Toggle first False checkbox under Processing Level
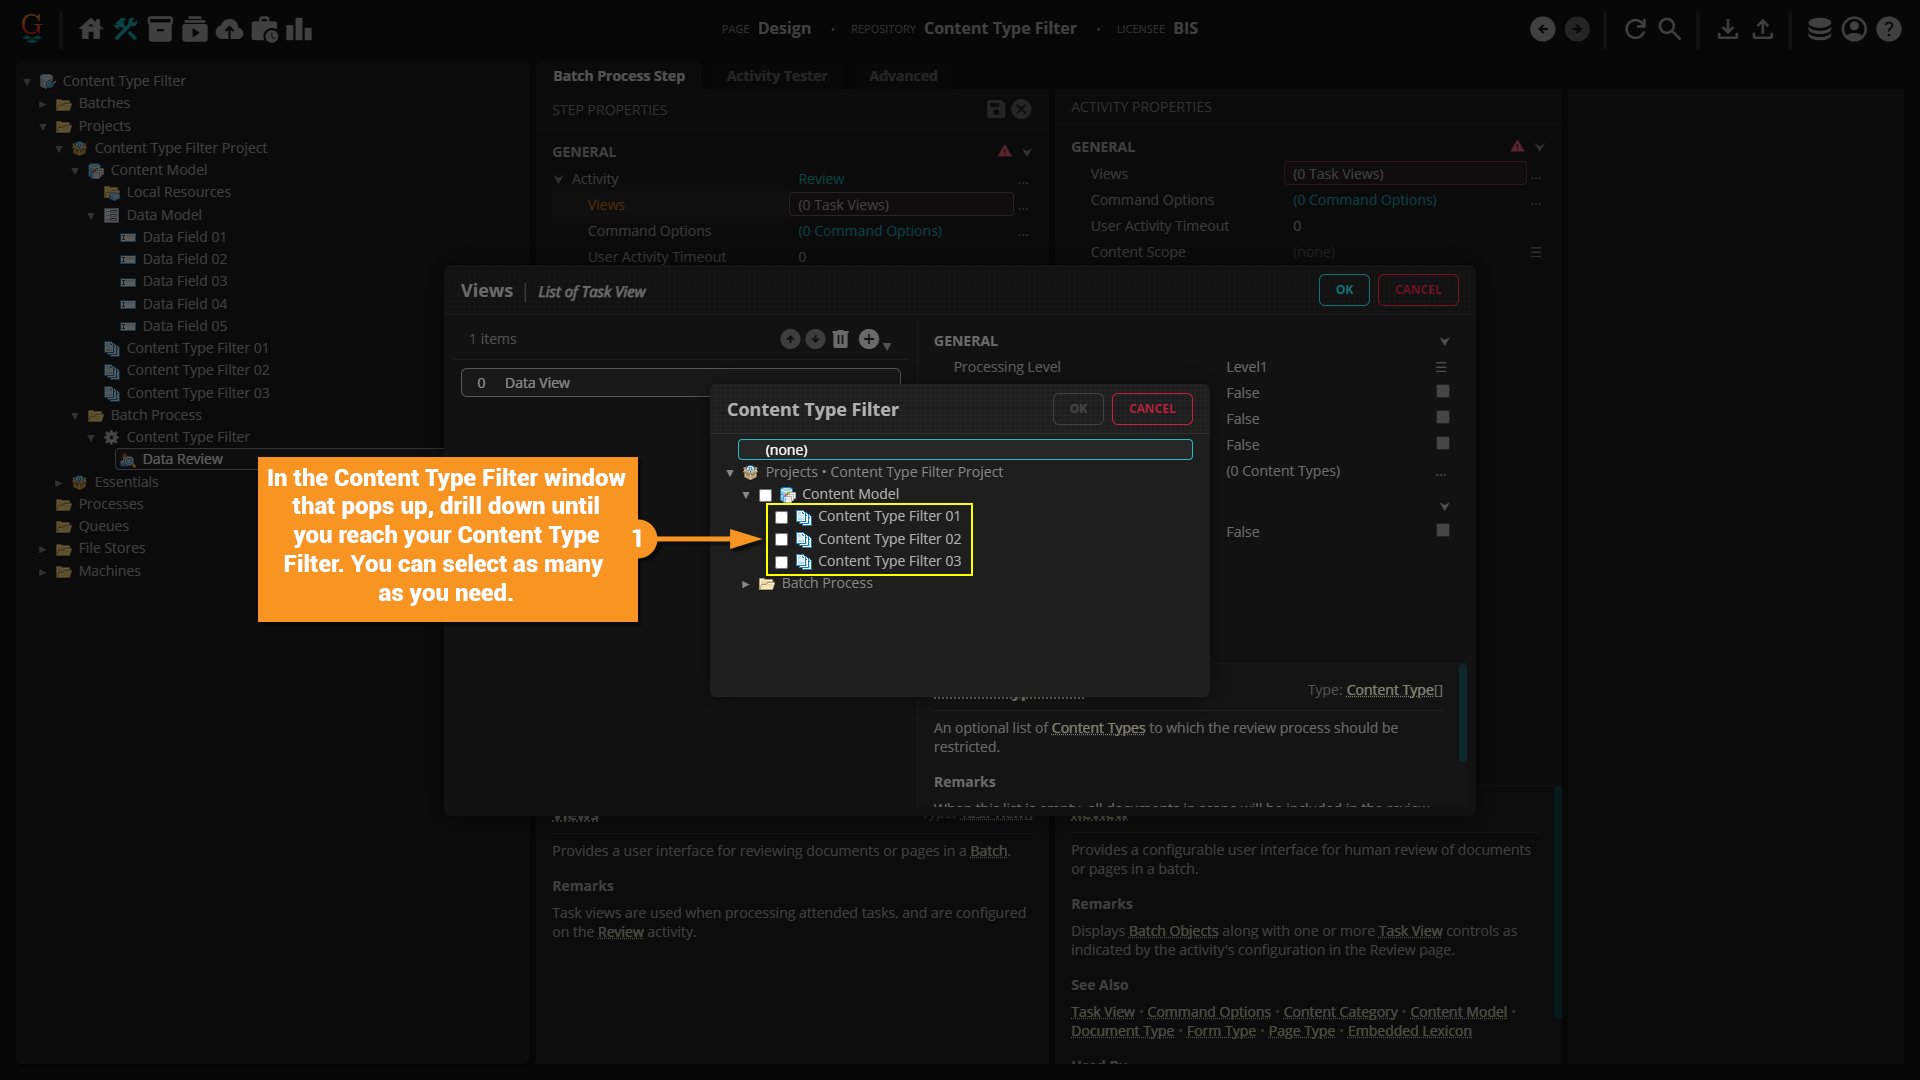This screenshot has height=1080, width=1920. [1442, 392]
